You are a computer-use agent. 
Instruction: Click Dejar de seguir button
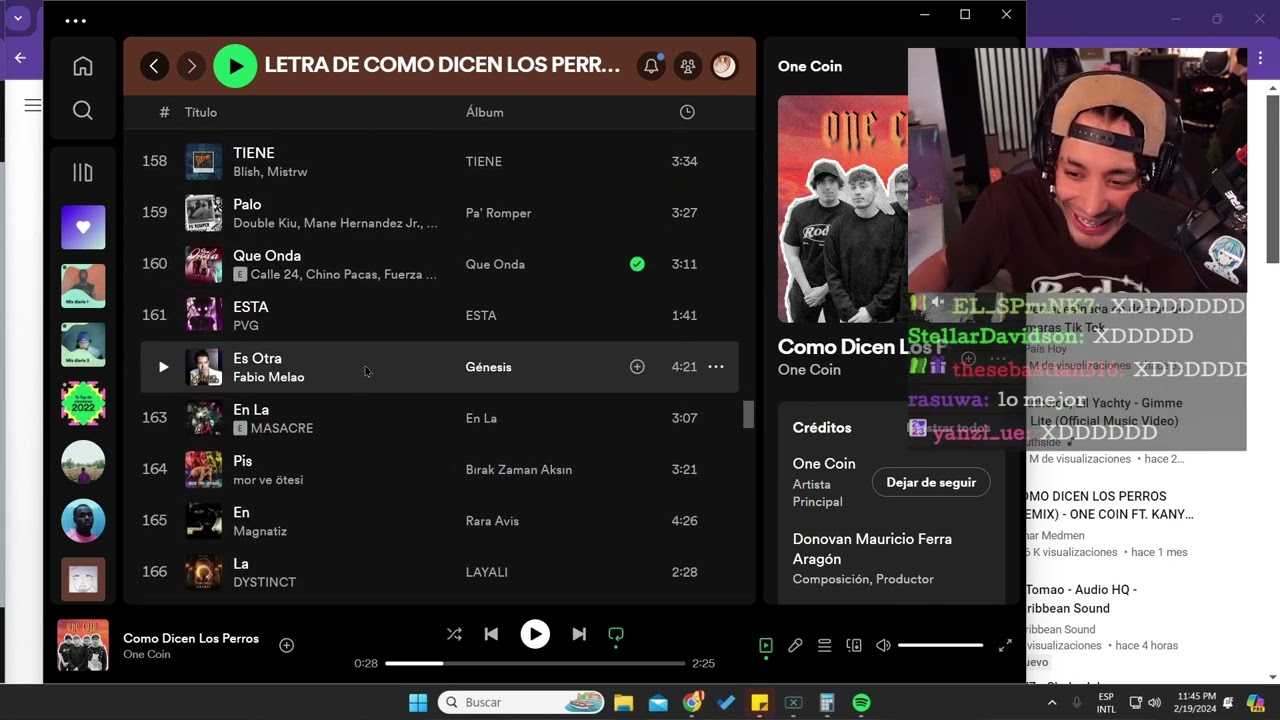931,482
